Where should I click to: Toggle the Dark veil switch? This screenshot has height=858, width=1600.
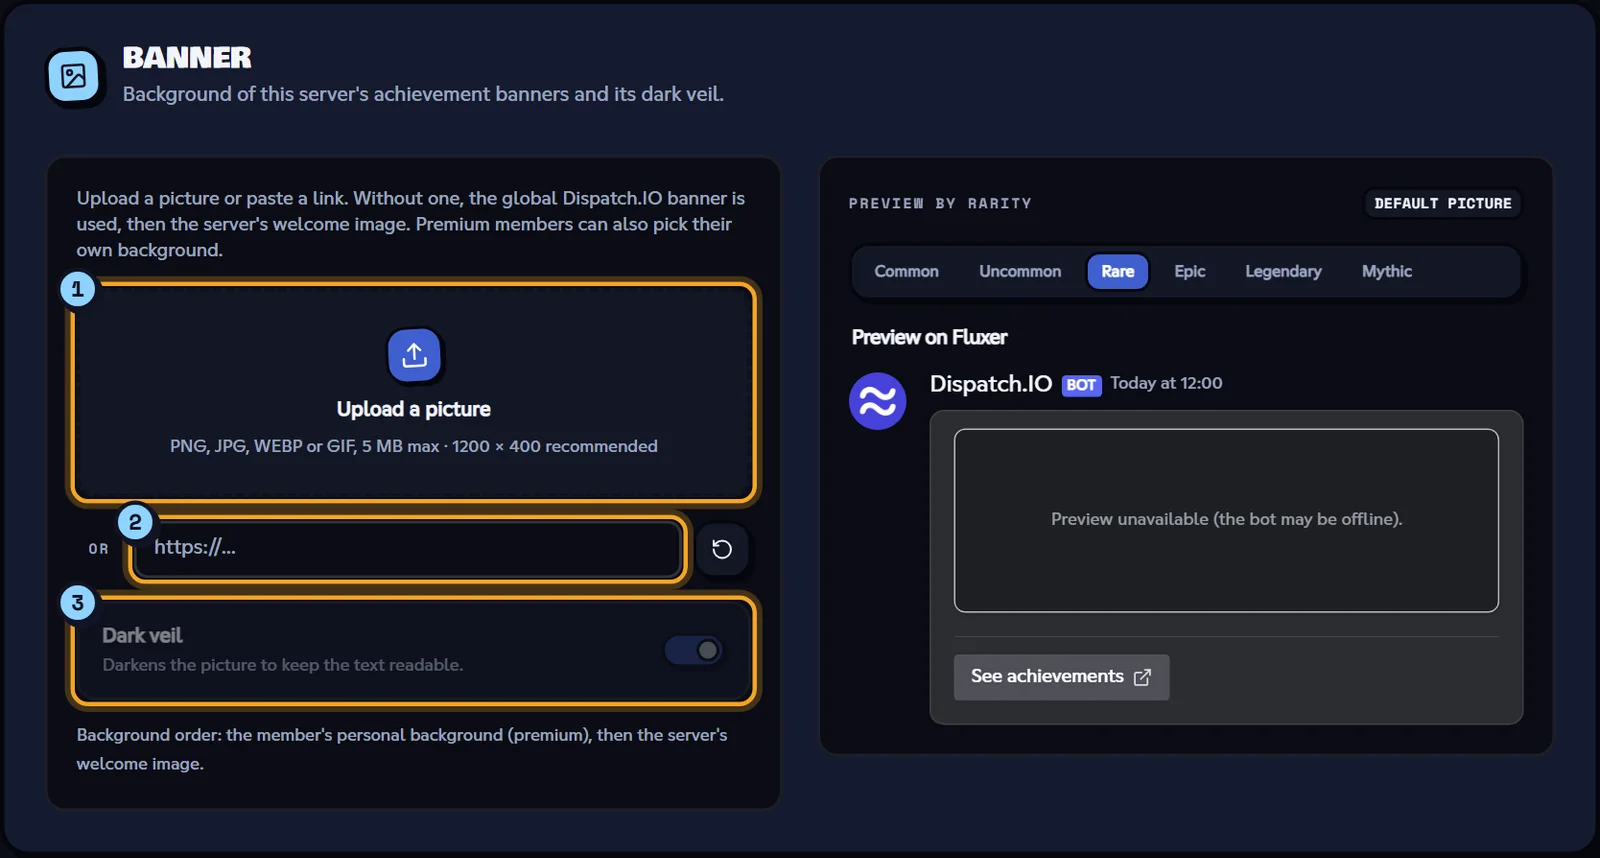pos(694,651)
